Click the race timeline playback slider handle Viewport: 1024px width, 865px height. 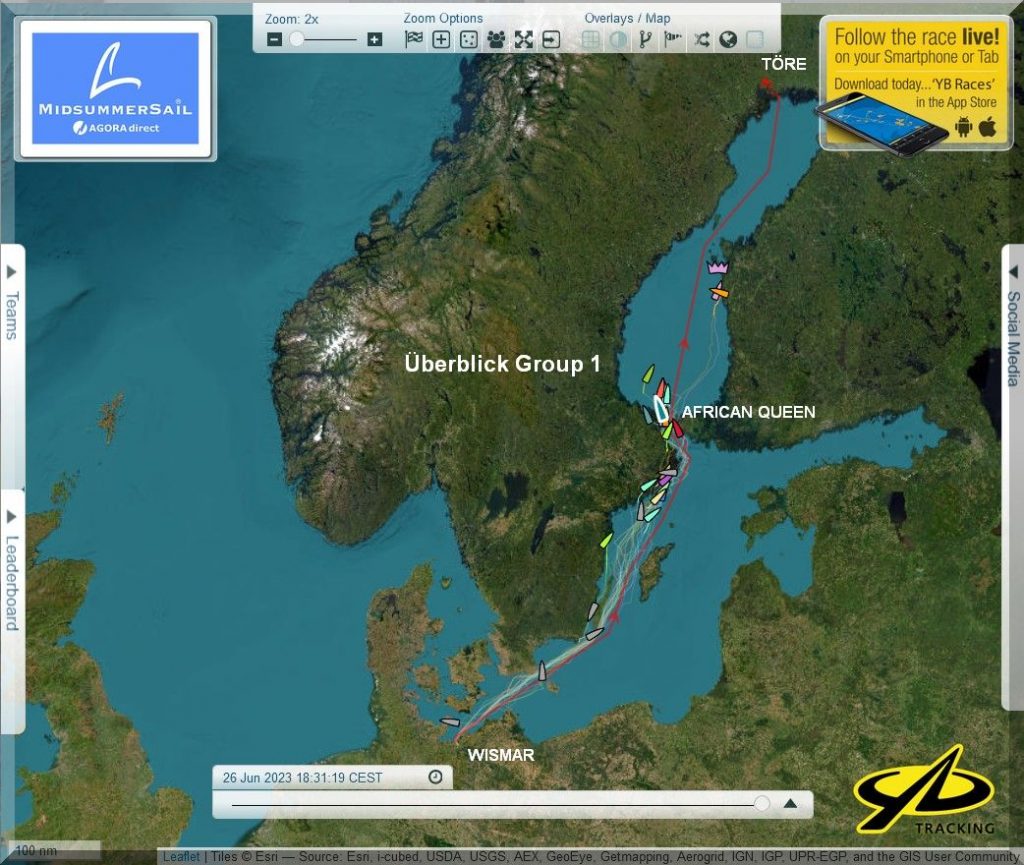pos(762,802)
